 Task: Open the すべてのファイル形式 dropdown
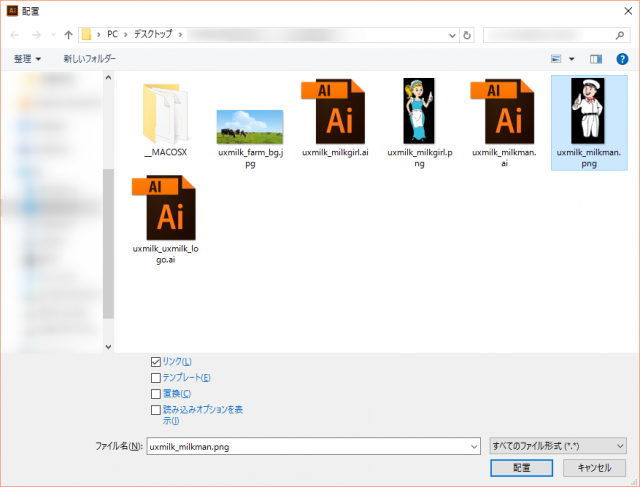pos(558,445)
